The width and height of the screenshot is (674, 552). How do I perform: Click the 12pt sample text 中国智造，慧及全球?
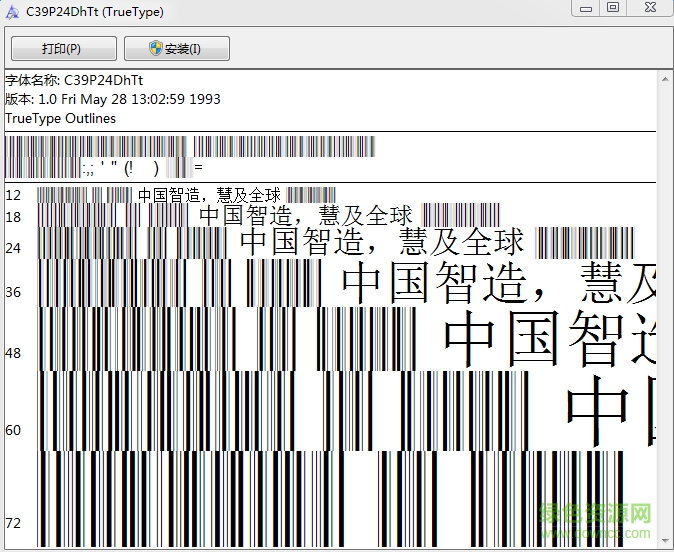click(209, 195)
